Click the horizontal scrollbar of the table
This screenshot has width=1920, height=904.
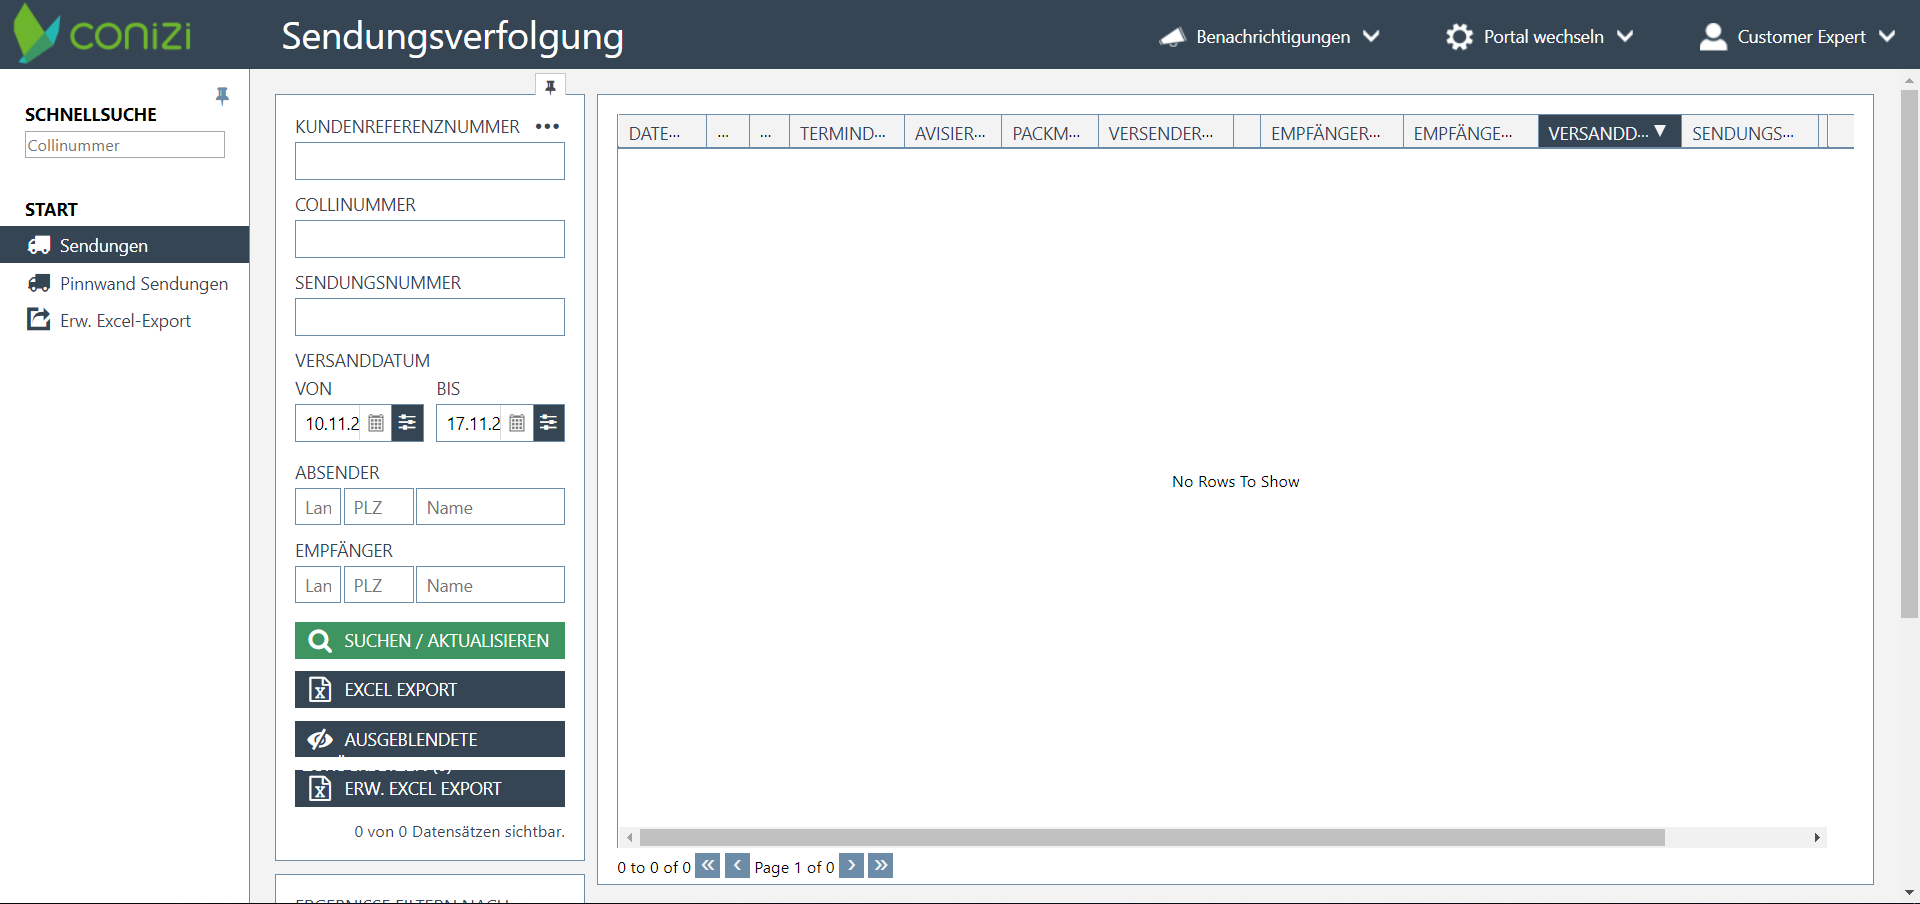coord(1152,837)
